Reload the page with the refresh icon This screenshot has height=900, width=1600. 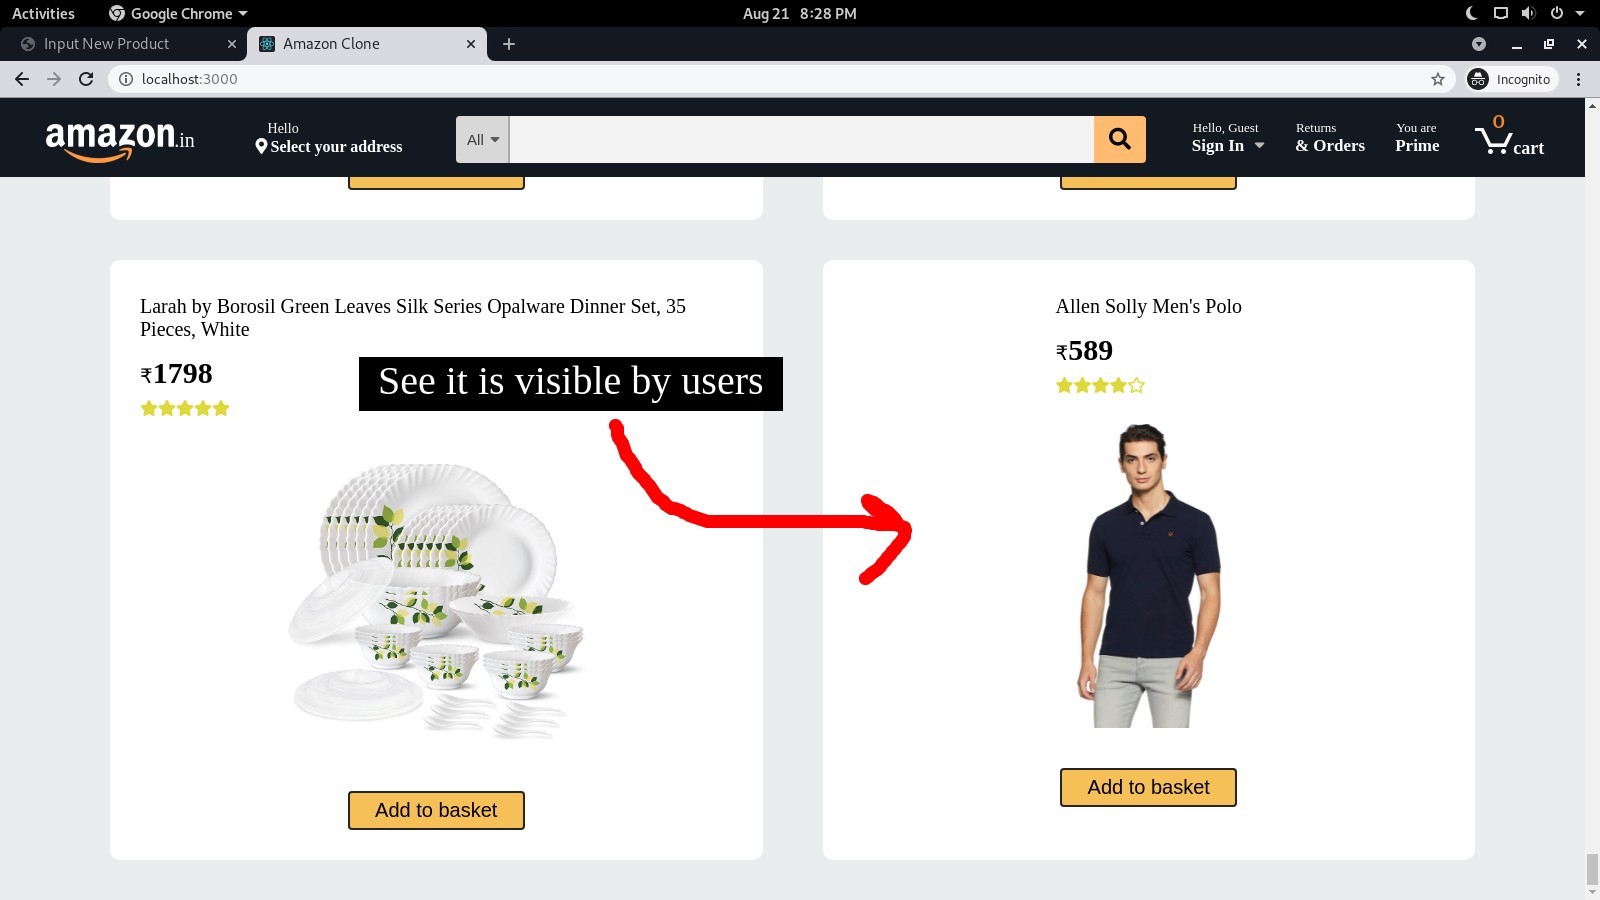pos(86,79)
